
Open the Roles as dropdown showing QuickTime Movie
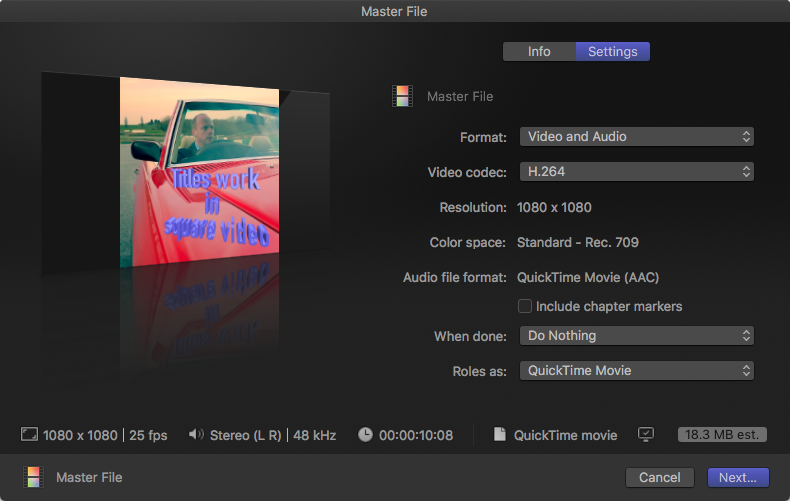click(x=637, y=370)
